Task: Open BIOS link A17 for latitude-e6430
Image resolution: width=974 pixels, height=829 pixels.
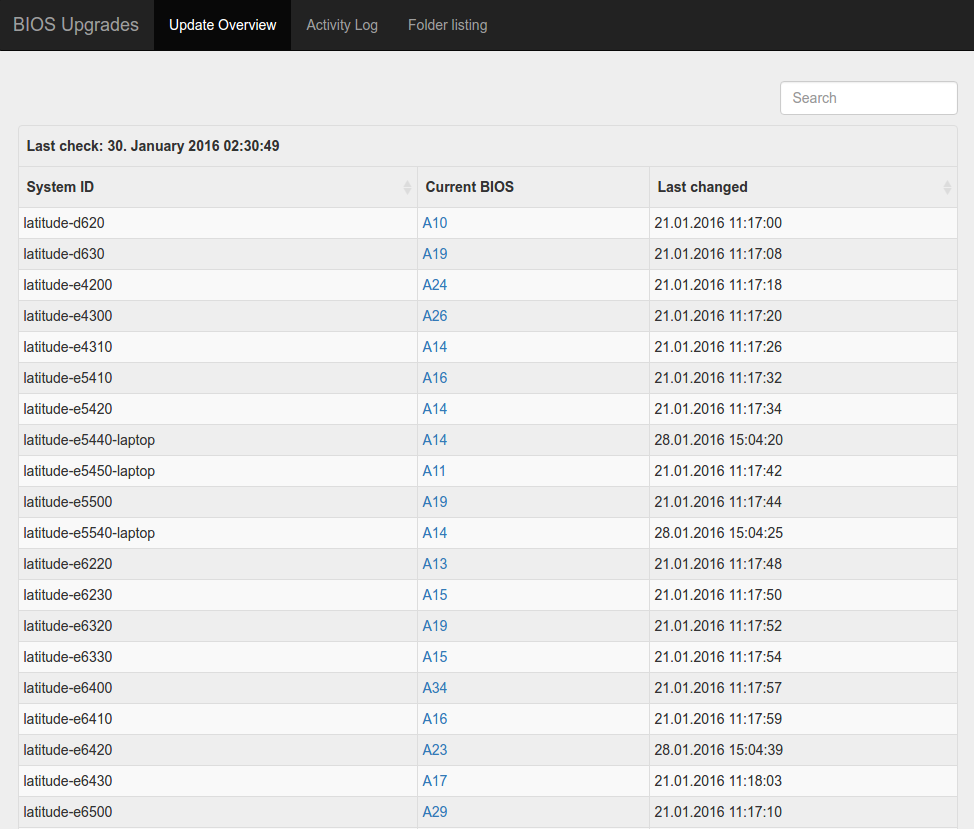Action: coord(435,781)
